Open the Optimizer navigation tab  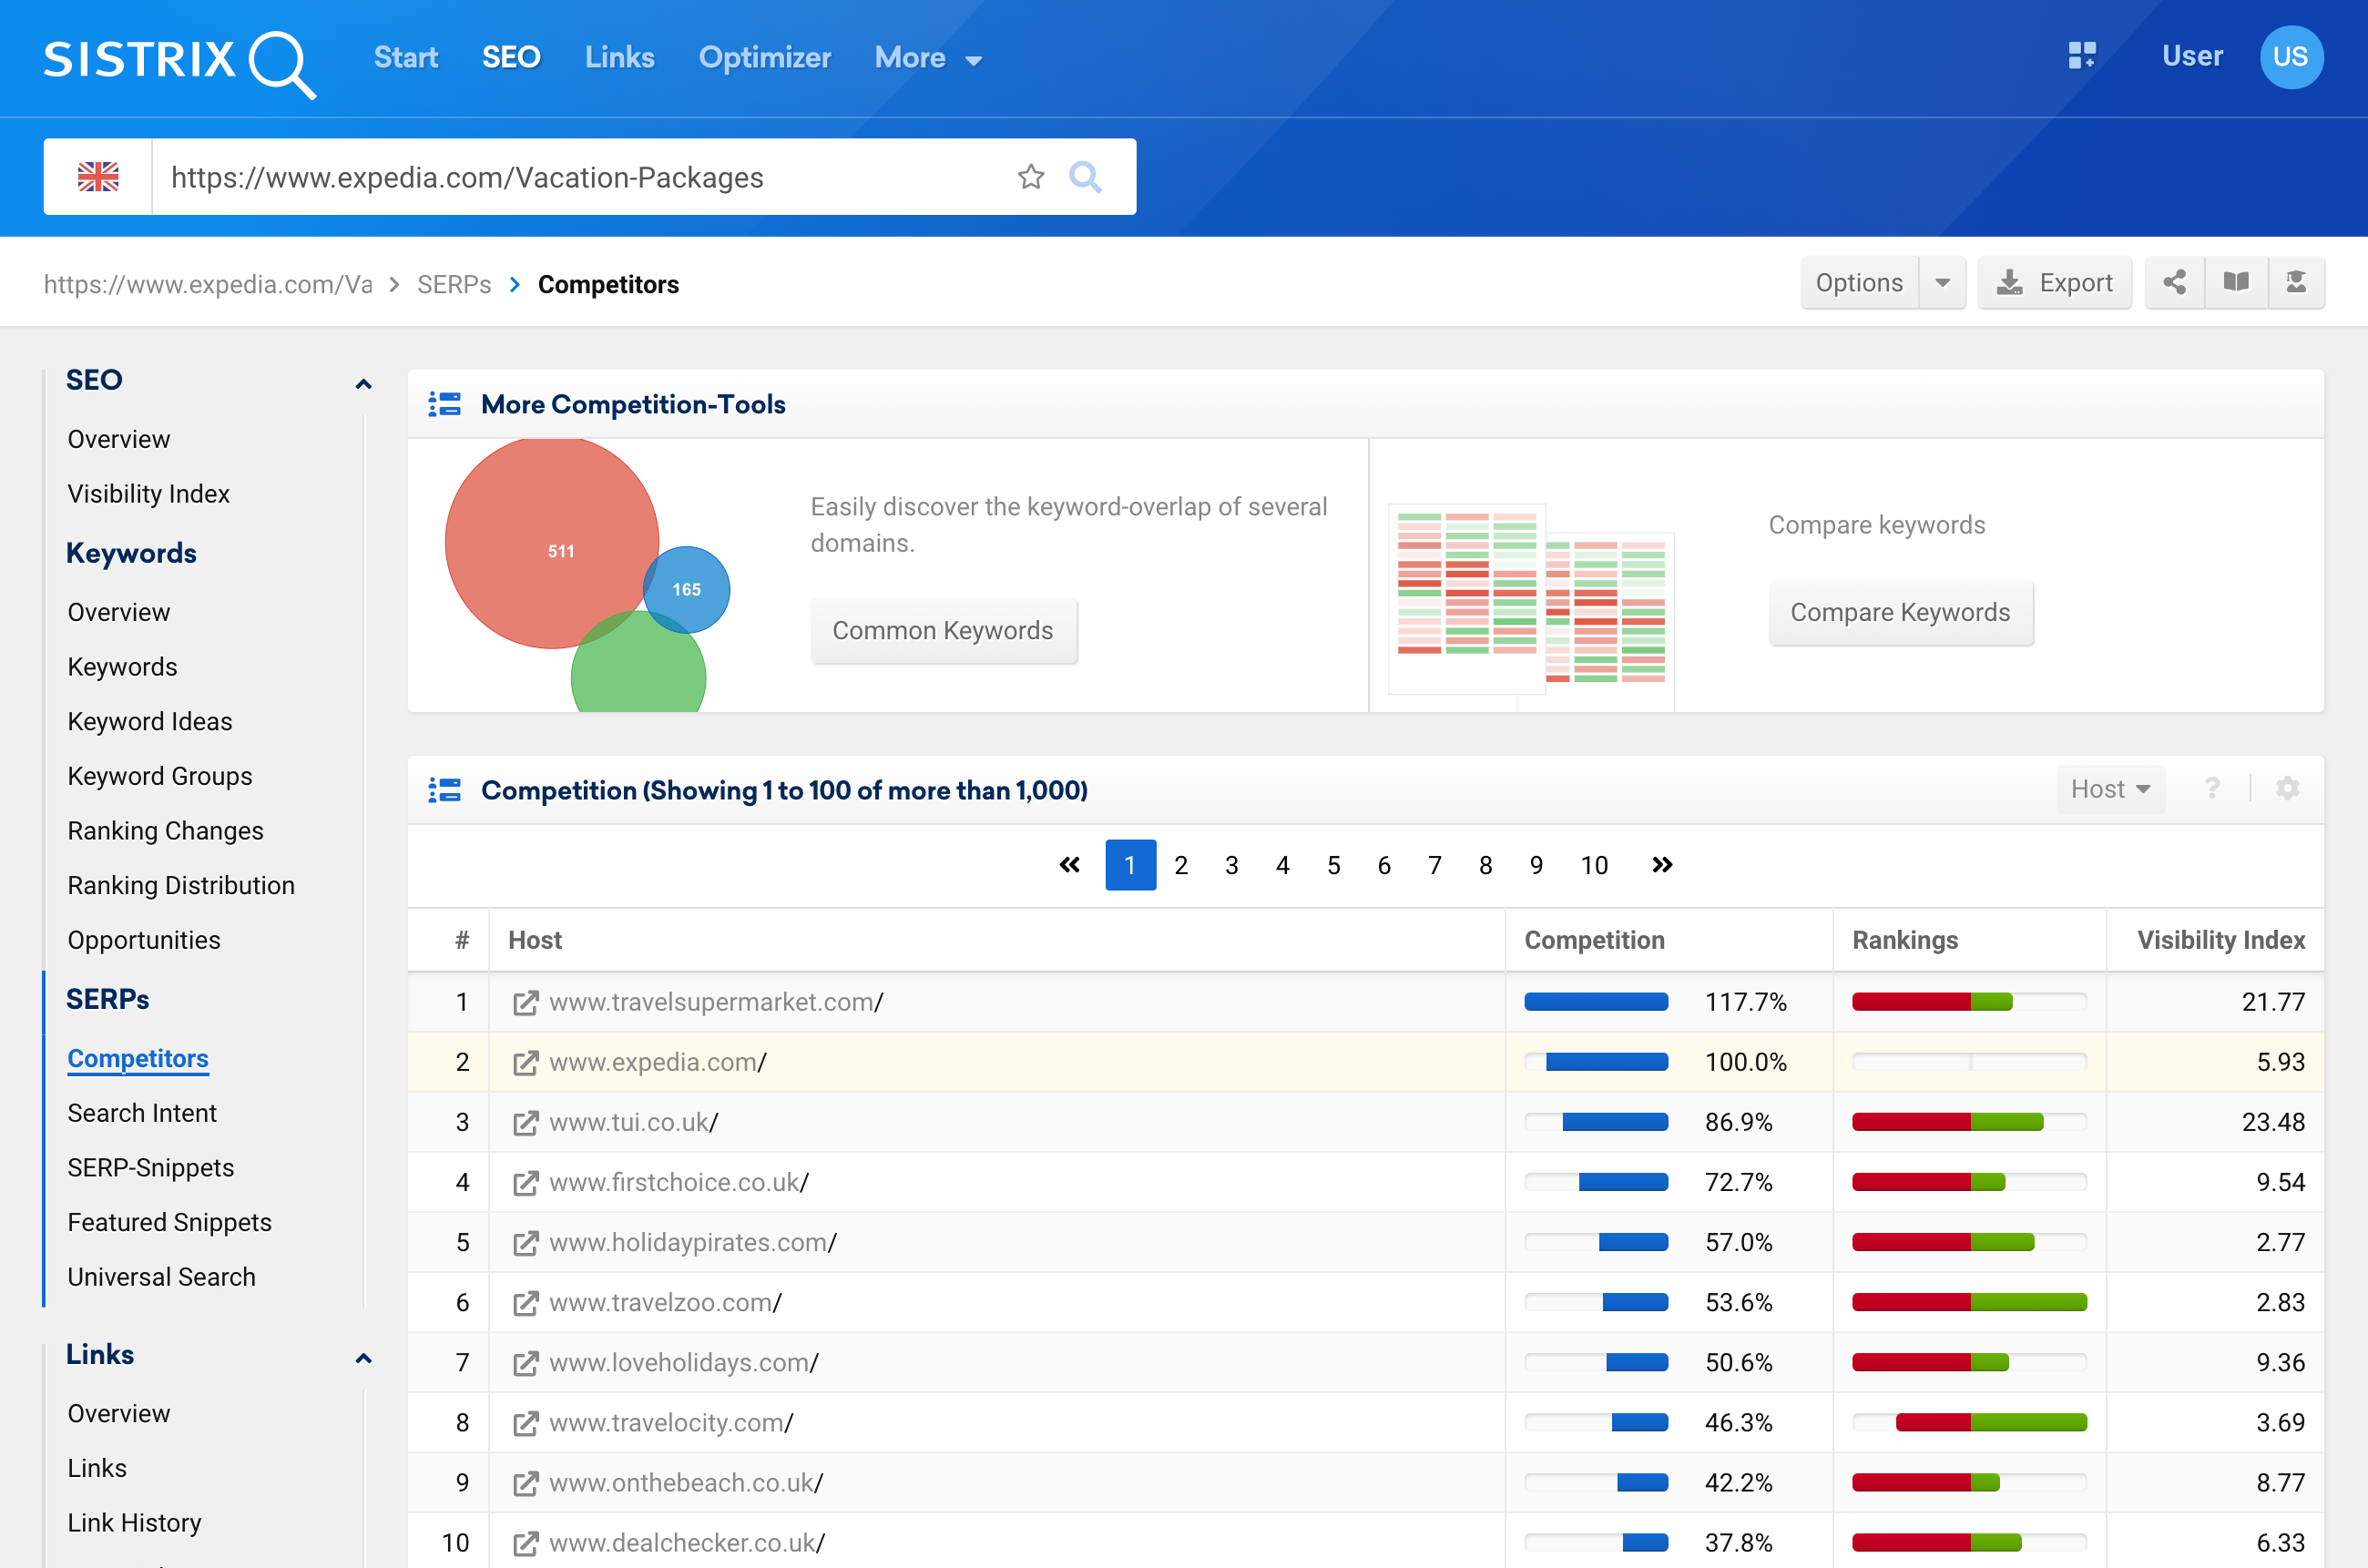tap(765, 58)
